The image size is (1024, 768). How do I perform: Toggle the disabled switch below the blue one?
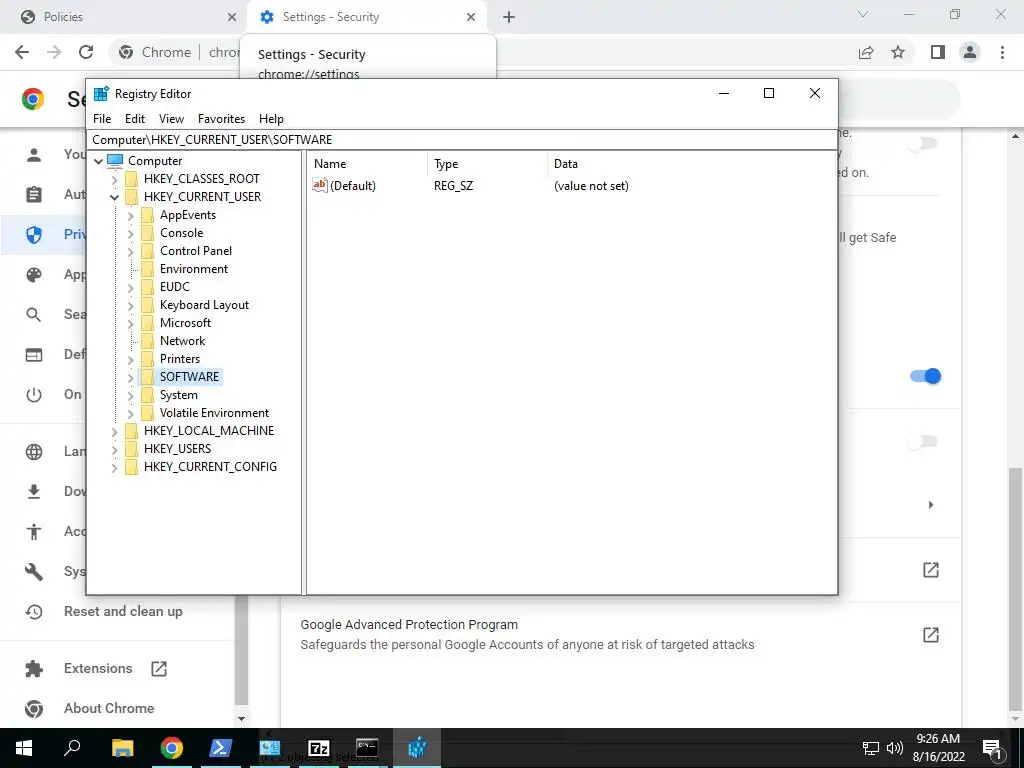click(922, 442)
